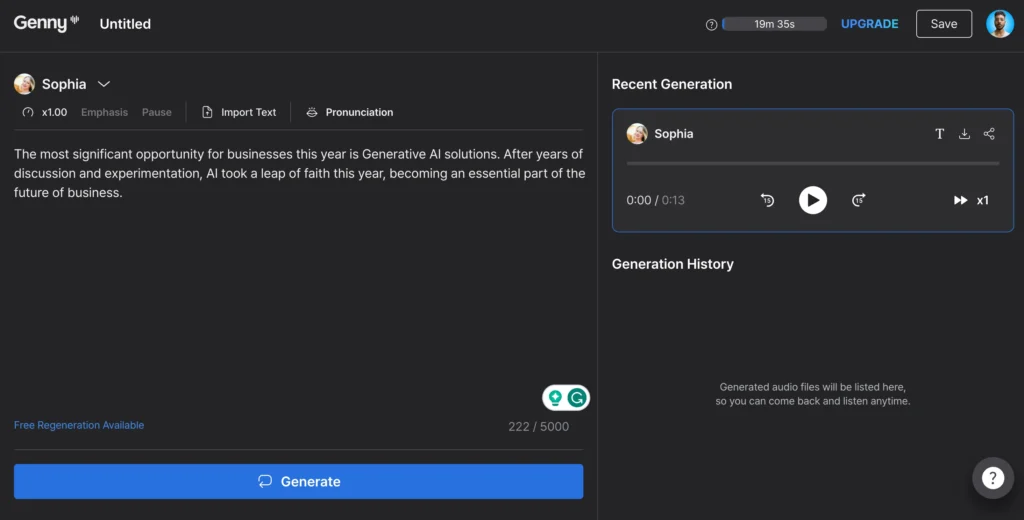Click the Emphasis option
Image resolution: width=1024 pixels, height=520 pixels.
click(x=104, y=112)
